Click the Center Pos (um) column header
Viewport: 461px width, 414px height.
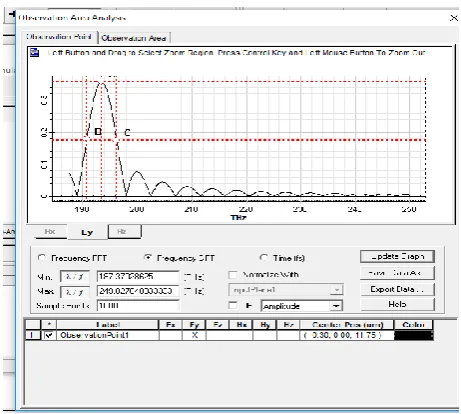(347, 325)
